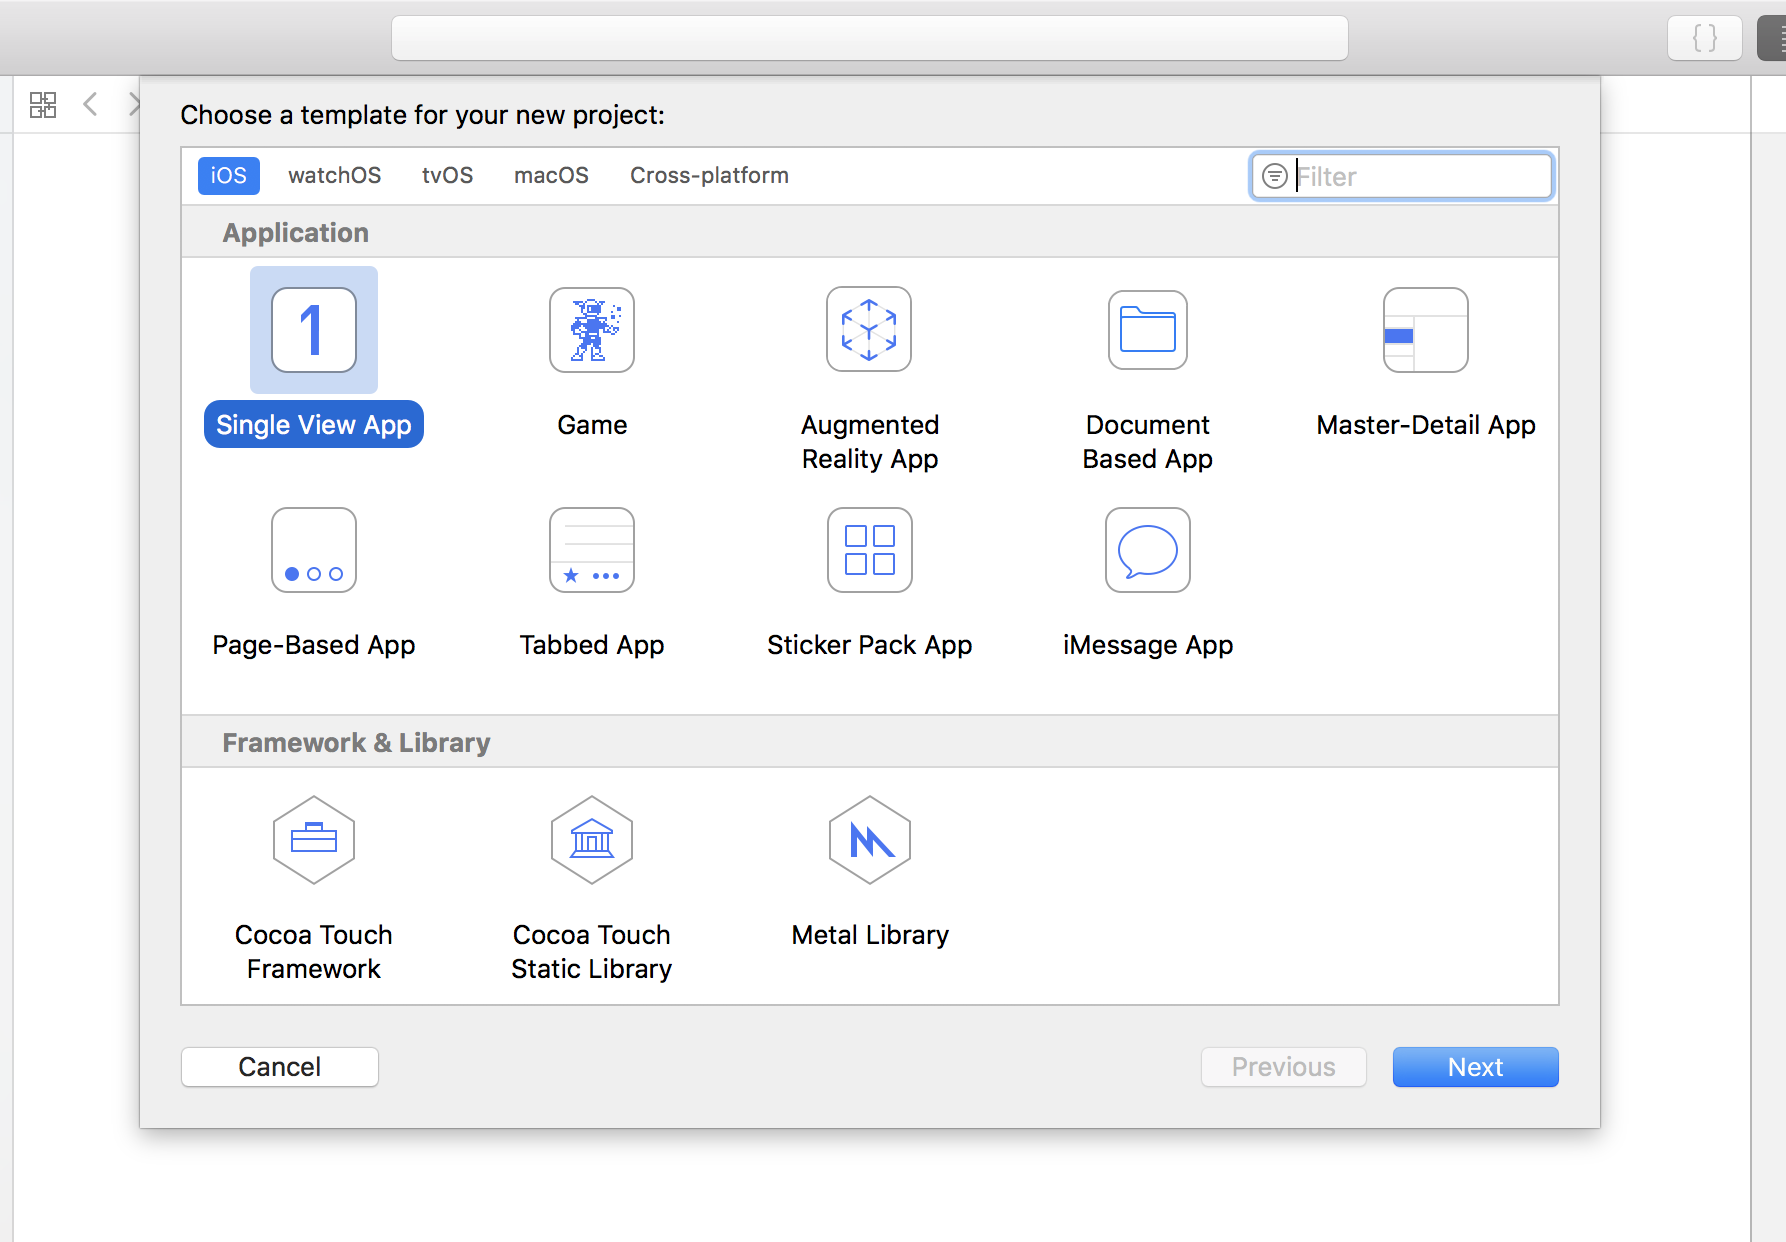Choose the Page-Based App template
Screen dimensions: 1786x1242
(x=313, y=550)
